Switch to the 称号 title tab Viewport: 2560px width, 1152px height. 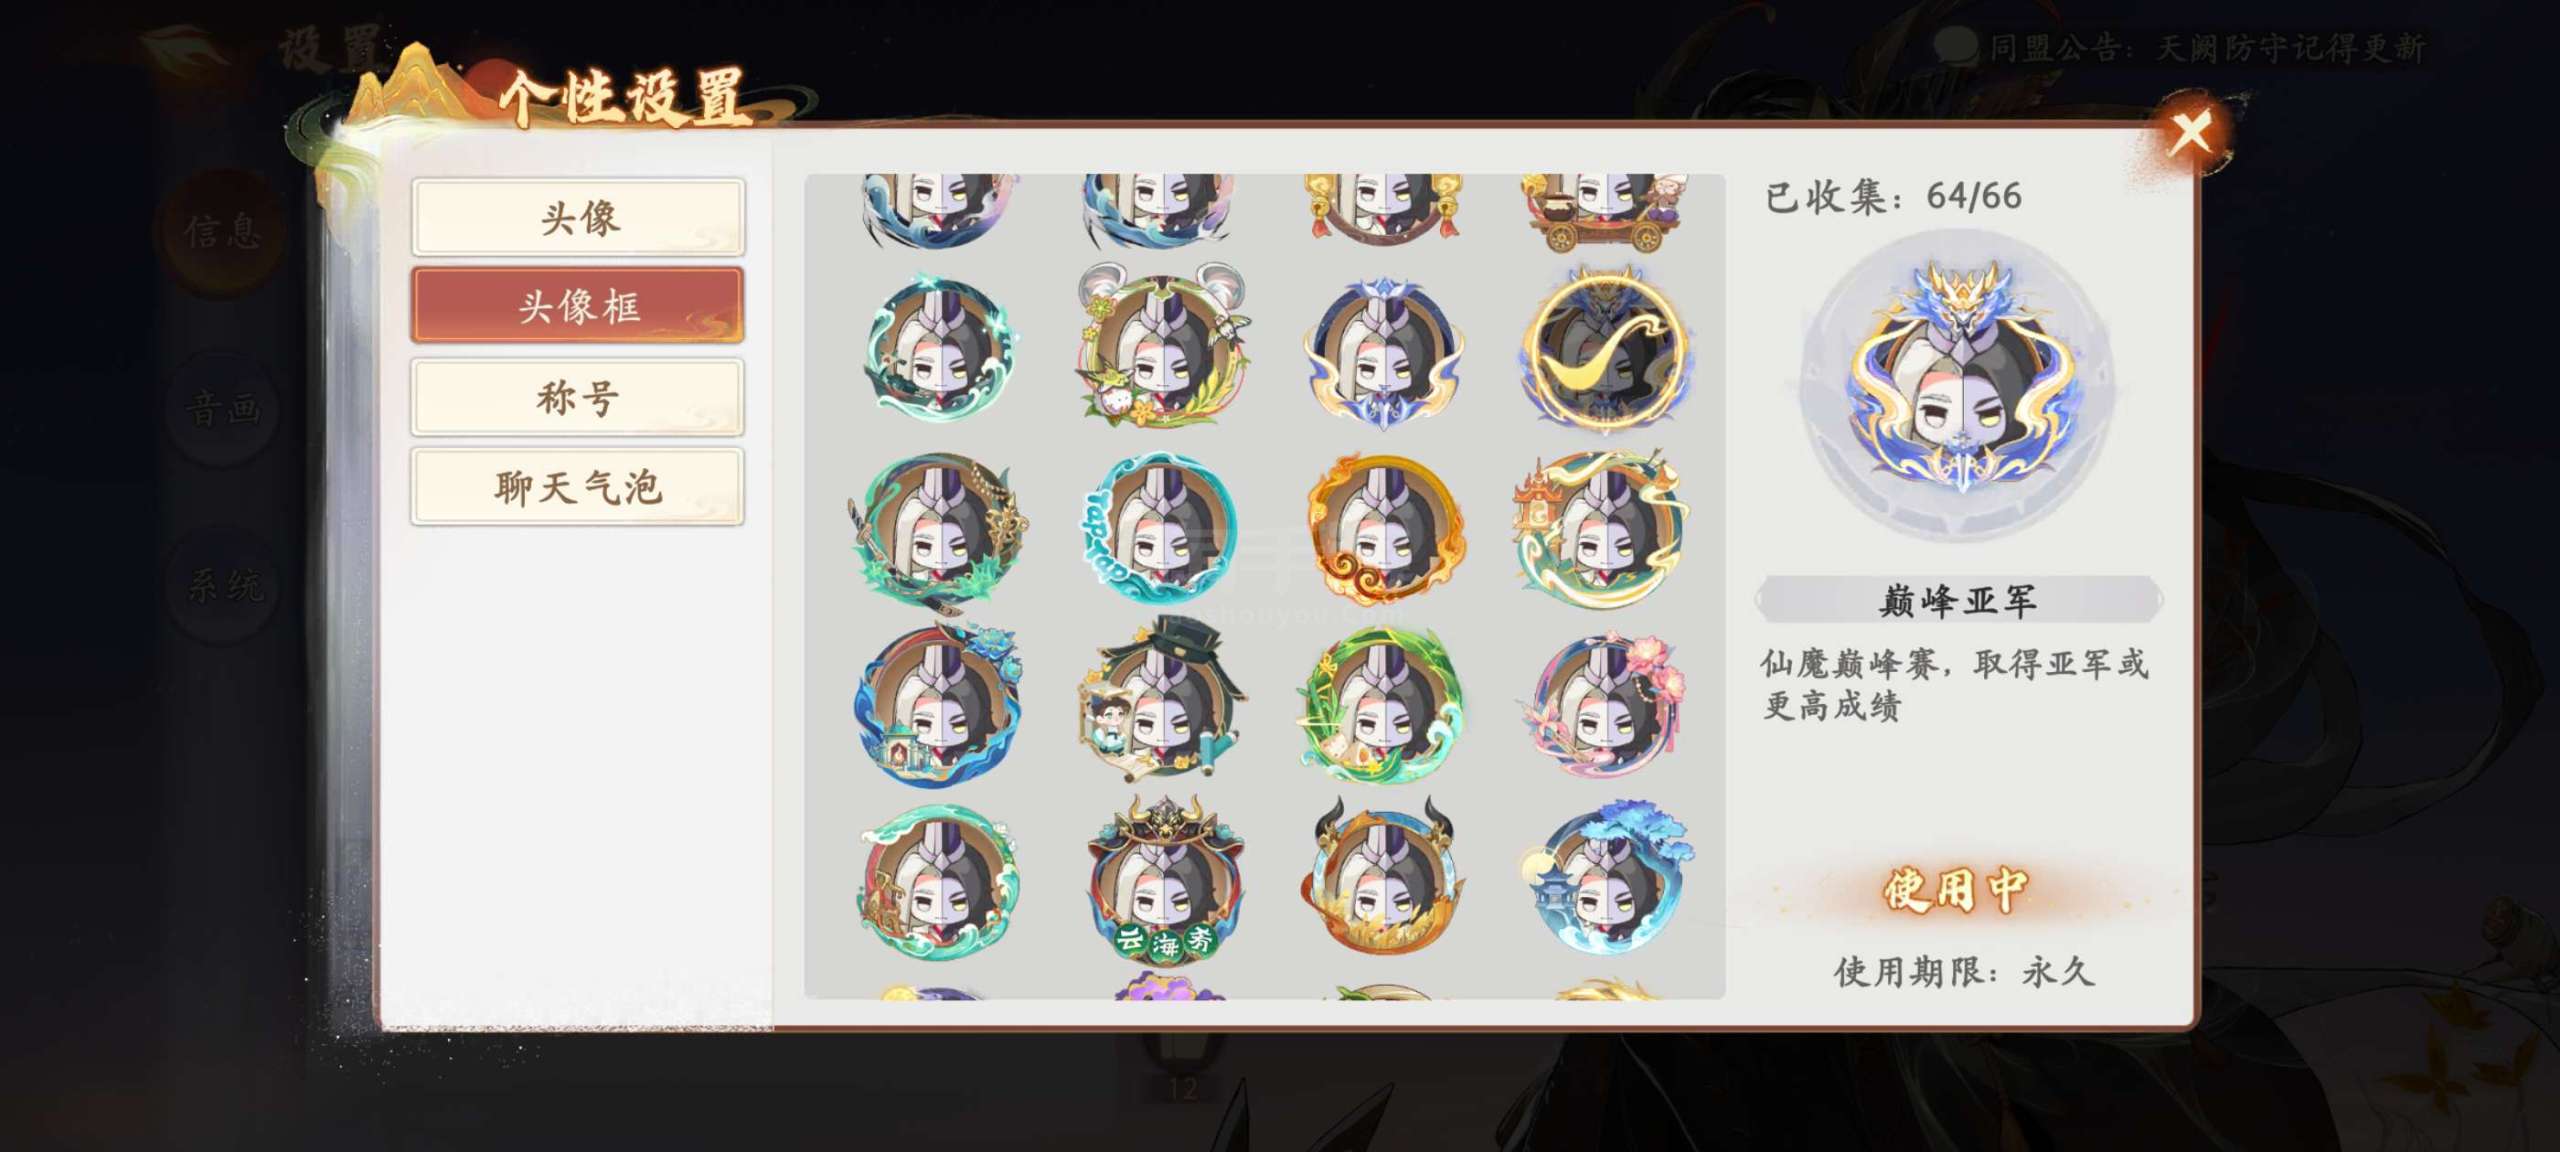(x=578, y=397)
